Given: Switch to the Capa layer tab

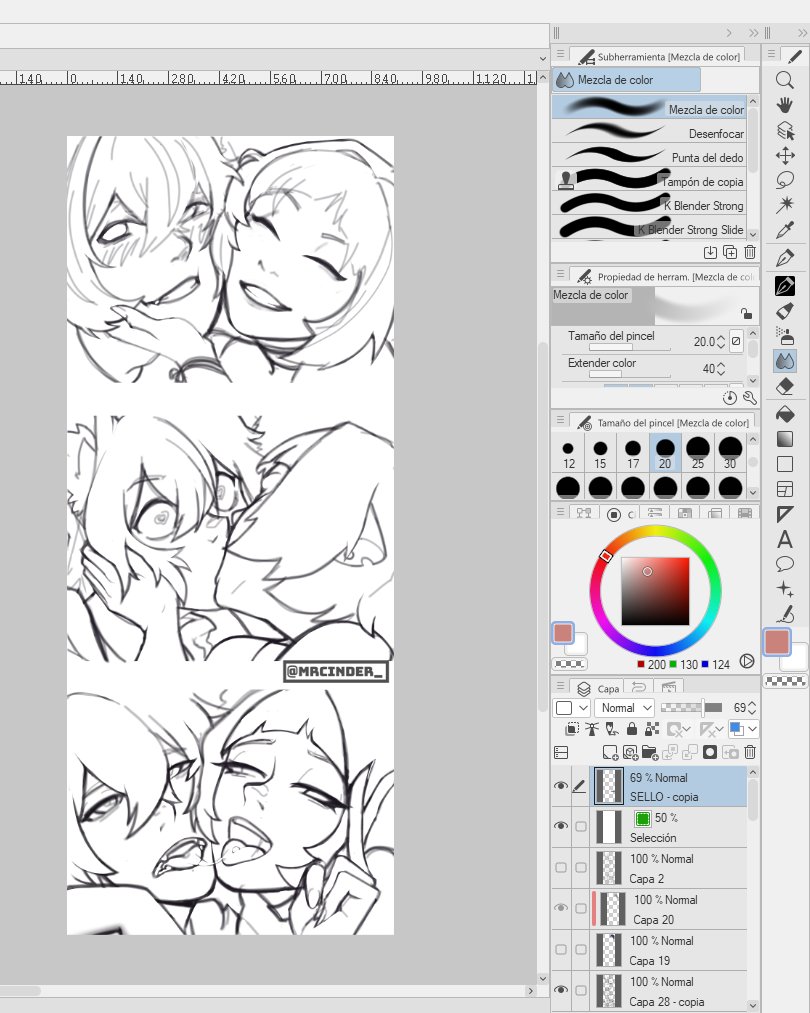Looking at the screenshot, I should point(599,688).
